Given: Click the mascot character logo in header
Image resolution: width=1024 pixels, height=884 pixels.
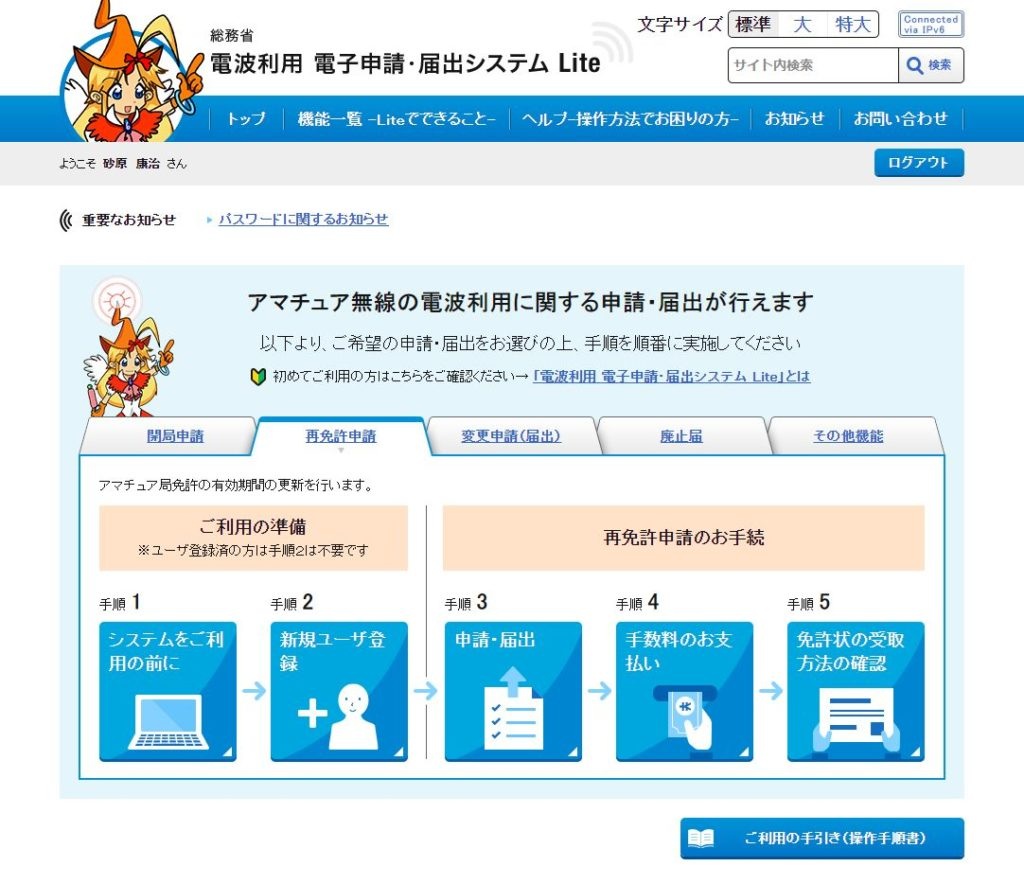Looking at the screenshot, I should 130,75.
